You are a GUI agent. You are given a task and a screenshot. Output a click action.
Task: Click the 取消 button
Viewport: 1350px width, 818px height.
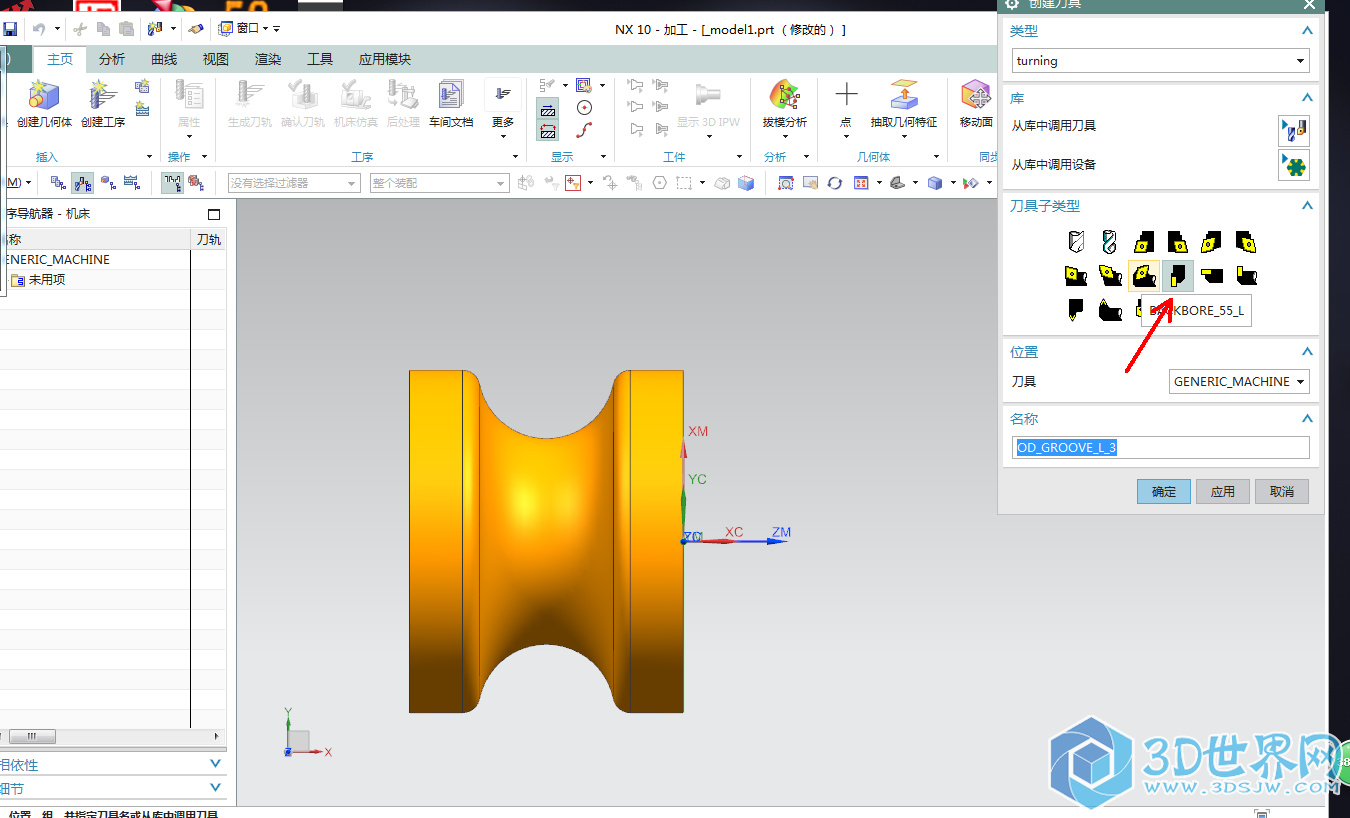1282,491
